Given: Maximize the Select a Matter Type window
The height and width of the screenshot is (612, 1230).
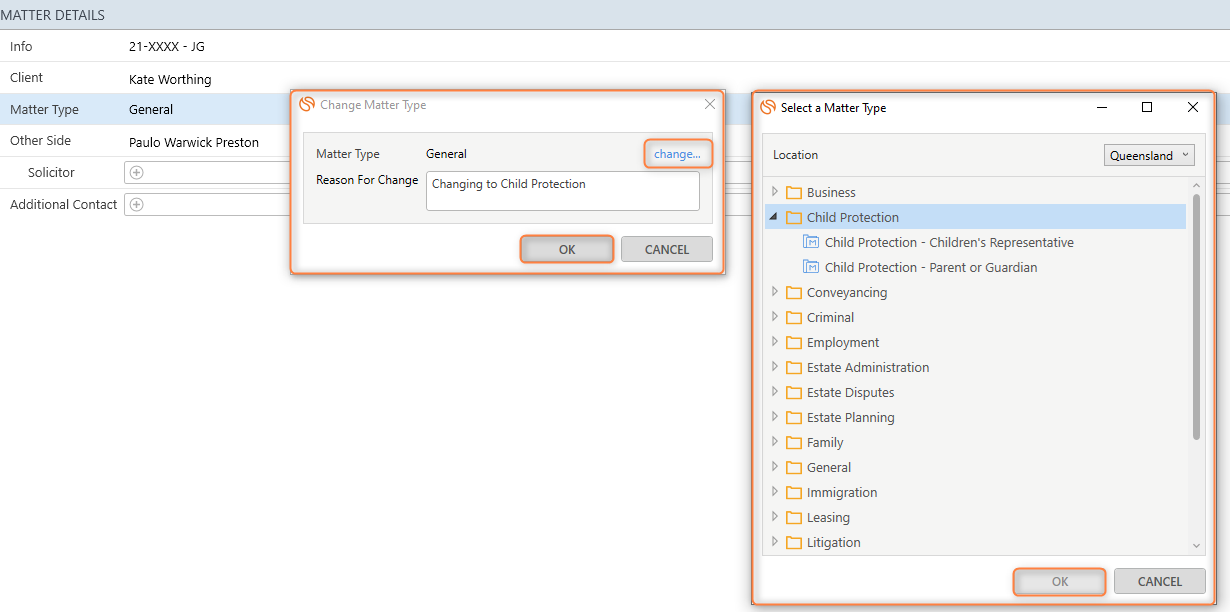Looking at the screenshot, I should pyautogui.click(x=1147, y=107).
